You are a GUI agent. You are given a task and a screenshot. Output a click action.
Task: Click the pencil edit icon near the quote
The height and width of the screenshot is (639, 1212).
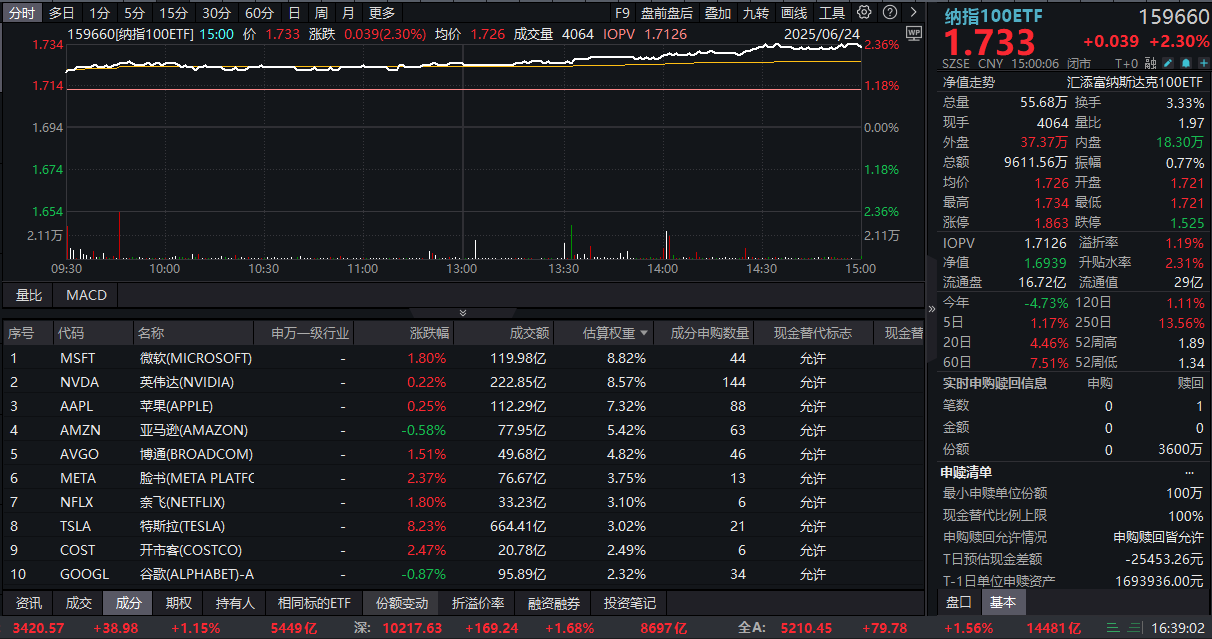coord(1168,62)
